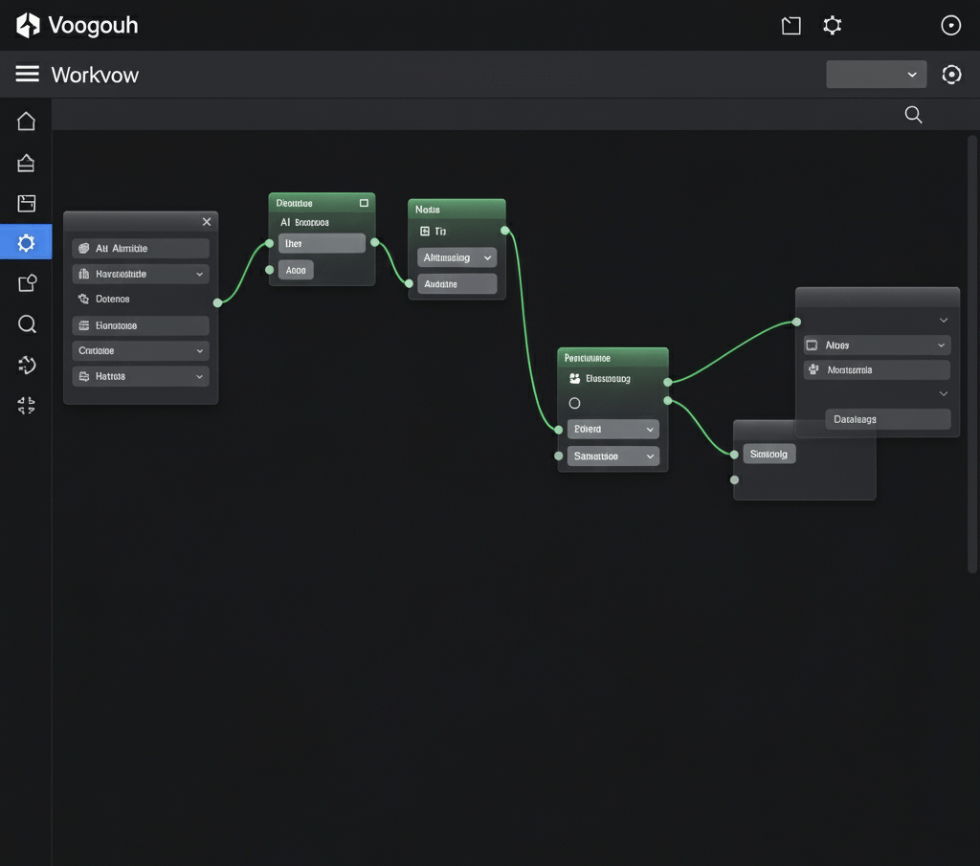Click the target icon beside the dropdown
This screenshot has width=980, height=866.
tap(951, 74)
